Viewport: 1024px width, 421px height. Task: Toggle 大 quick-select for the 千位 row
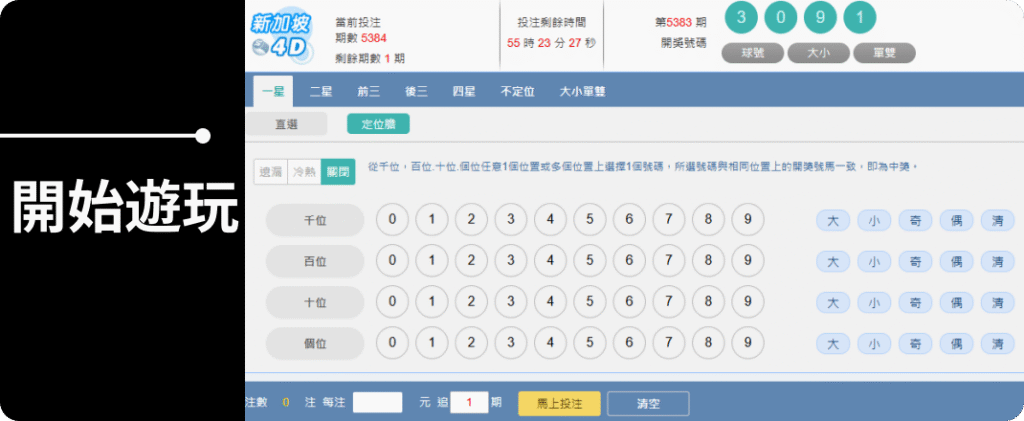(x=833, y=221)
